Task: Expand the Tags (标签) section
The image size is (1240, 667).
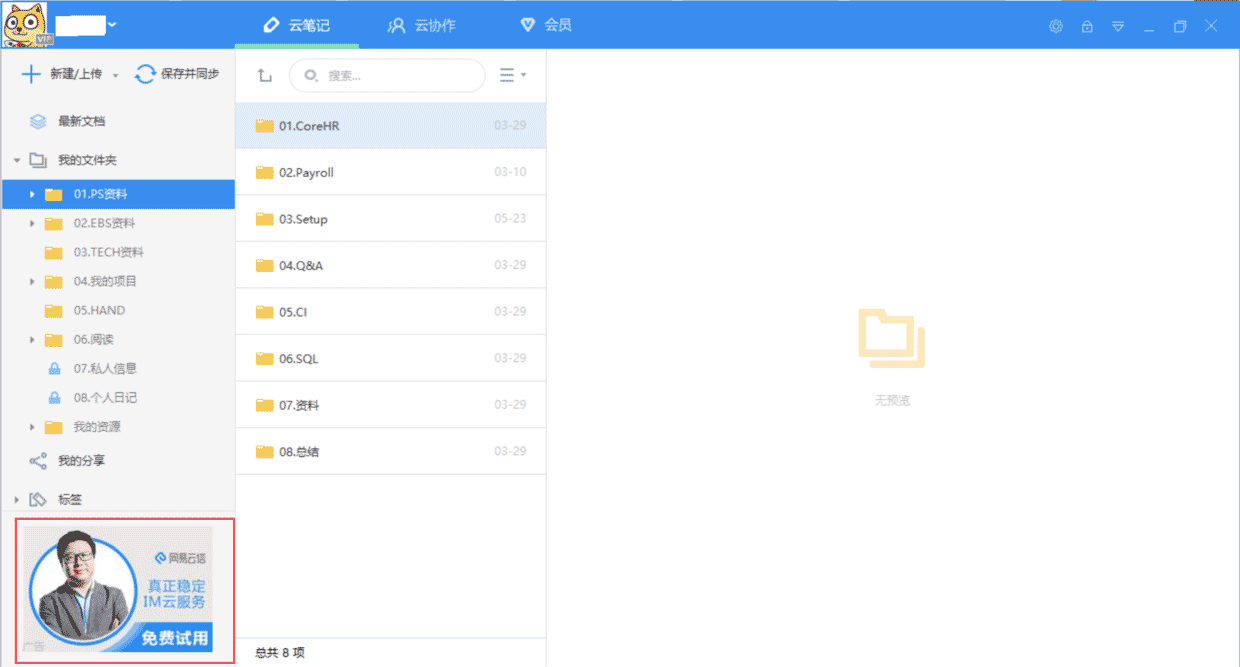Action: [x=17, y=499]
